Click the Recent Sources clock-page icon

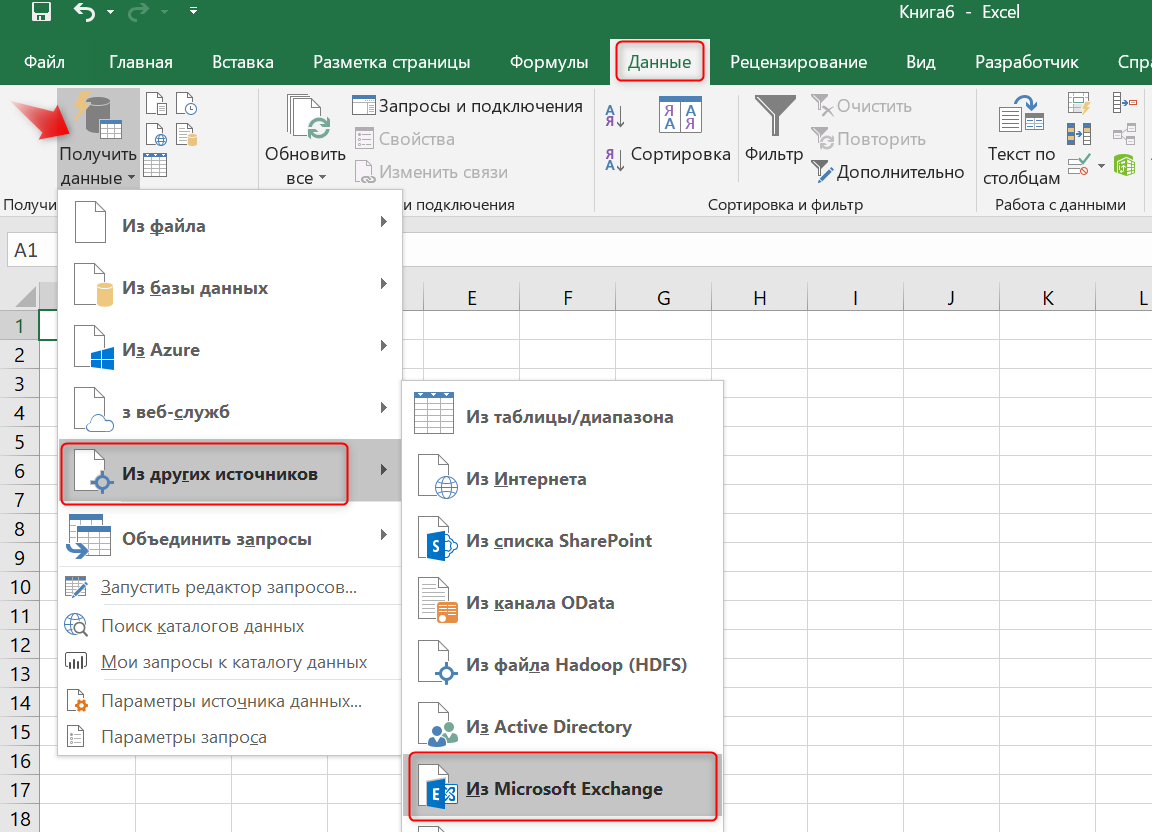pos(187,104)
